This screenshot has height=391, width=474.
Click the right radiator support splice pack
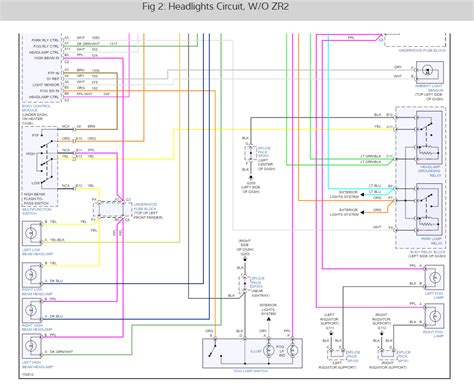pos(387,354)
